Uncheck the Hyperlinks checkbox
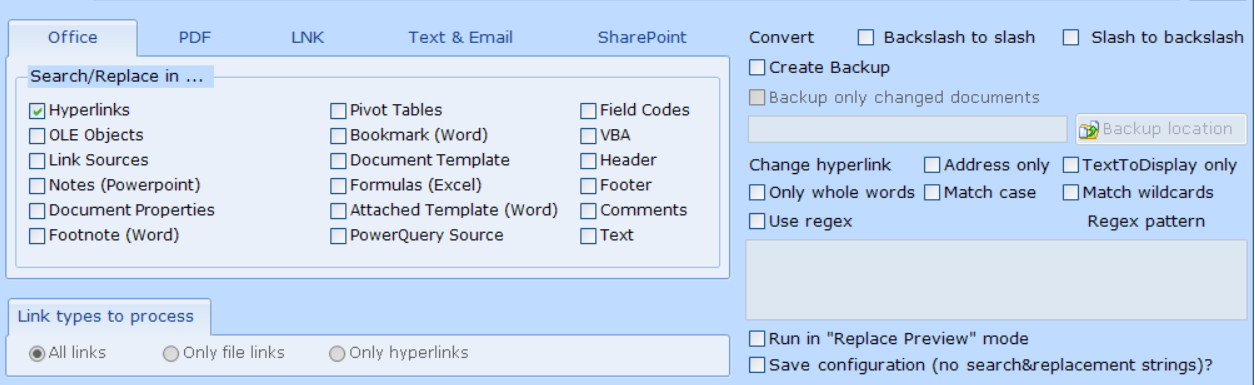The width and height of the screenshot is (1255, 385). [37, 111]
